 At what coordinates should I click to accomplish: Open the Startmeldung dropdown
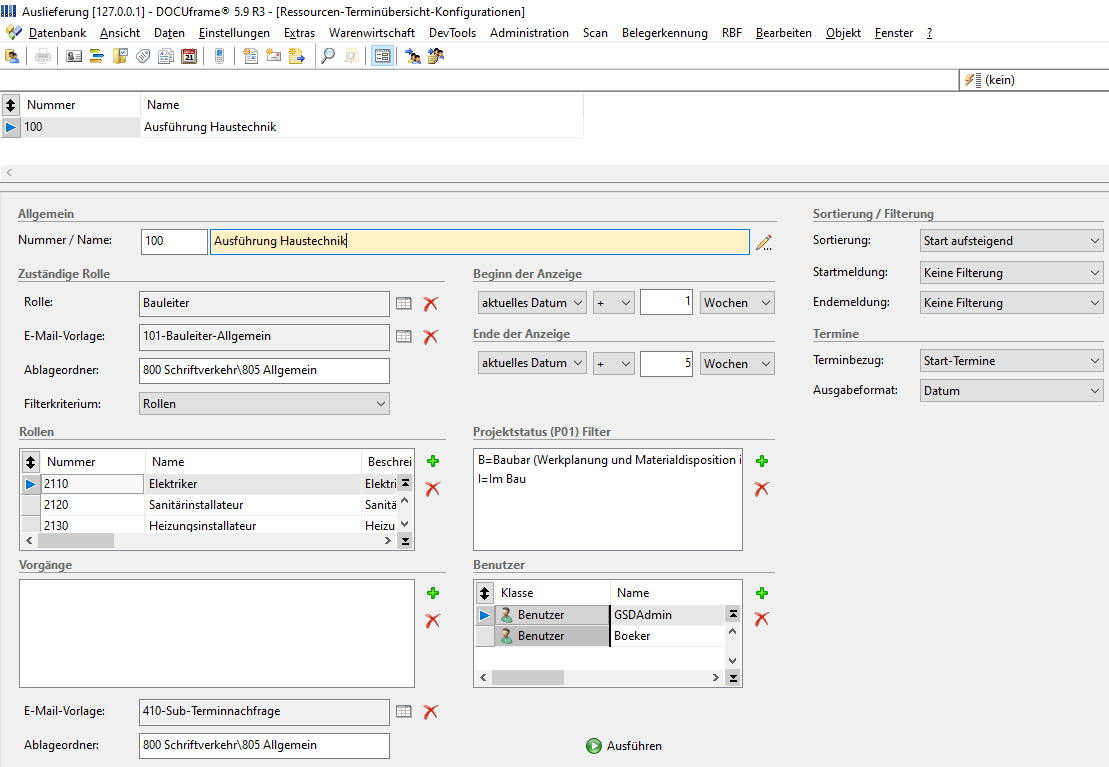tap(1011, 272)
